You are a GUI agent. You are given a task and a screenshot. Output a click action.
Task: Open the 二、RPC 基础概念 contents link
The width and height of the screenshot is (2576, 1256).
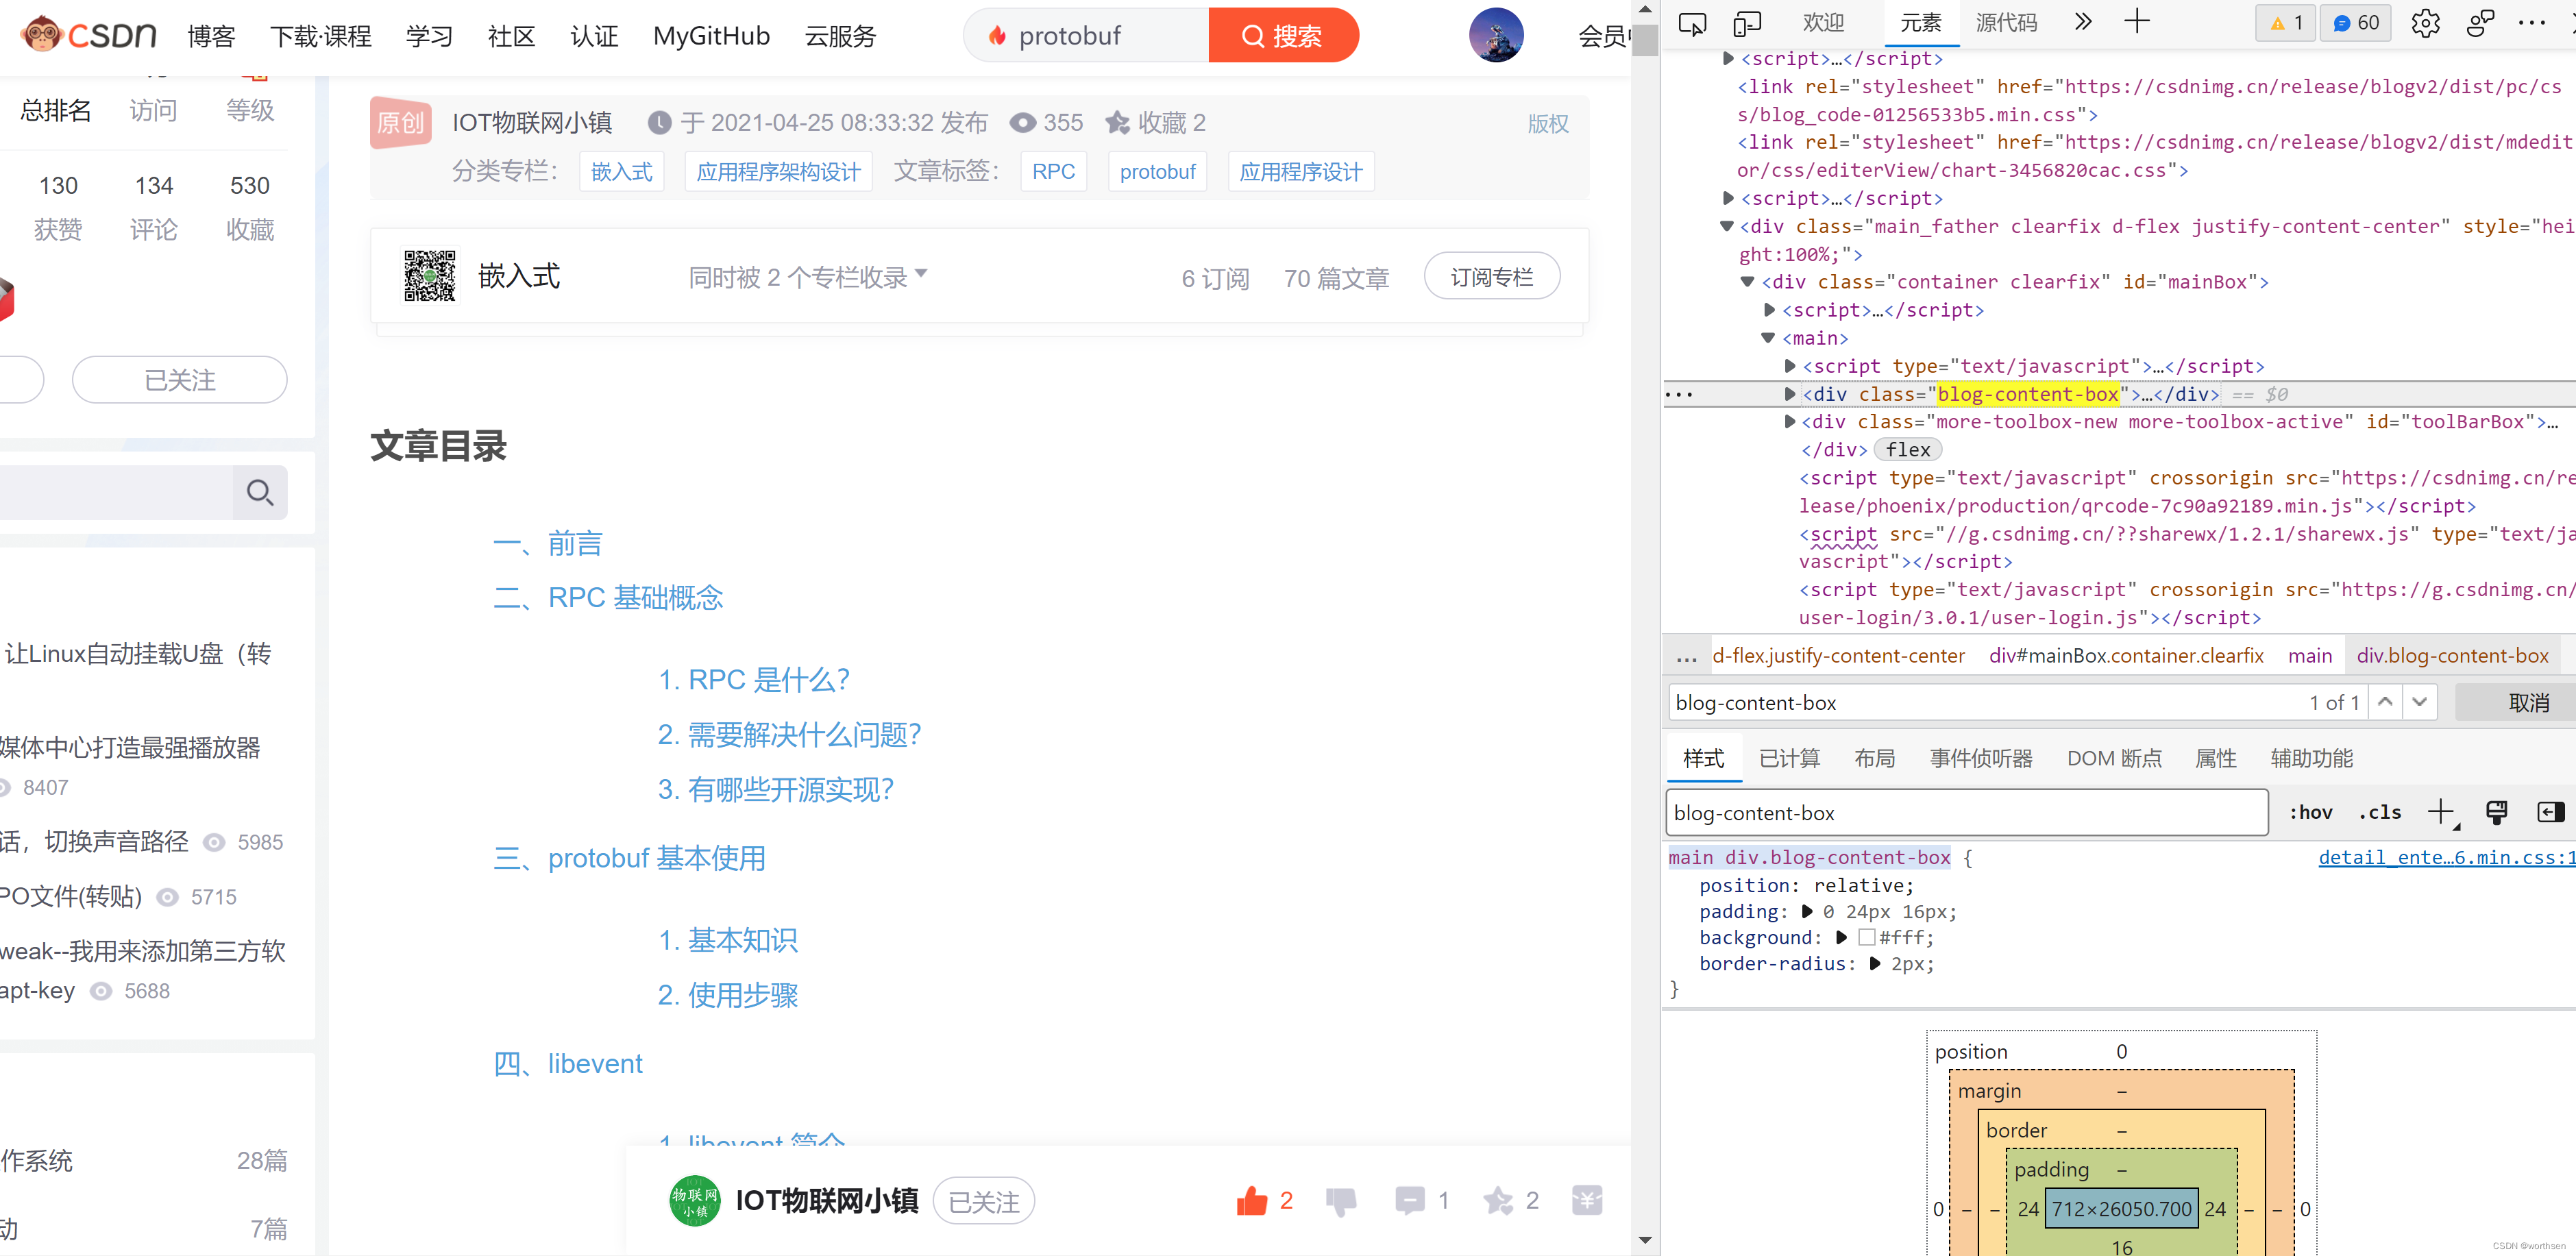608,597
